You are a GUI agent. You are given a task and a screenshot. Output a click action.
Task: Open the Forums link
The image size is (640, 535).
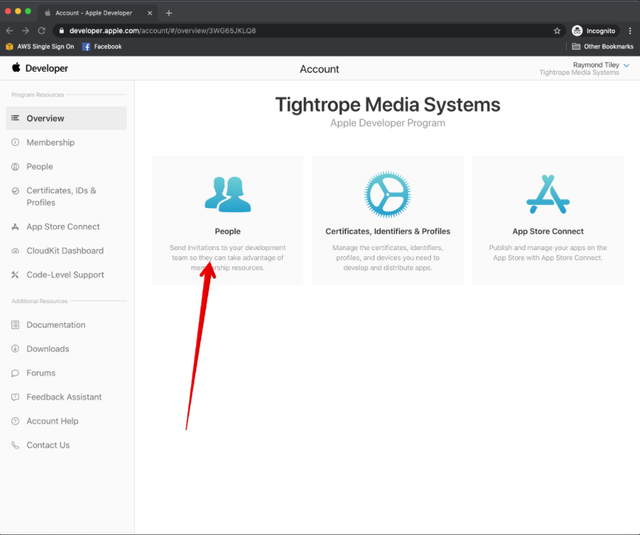tap(41, 373)
